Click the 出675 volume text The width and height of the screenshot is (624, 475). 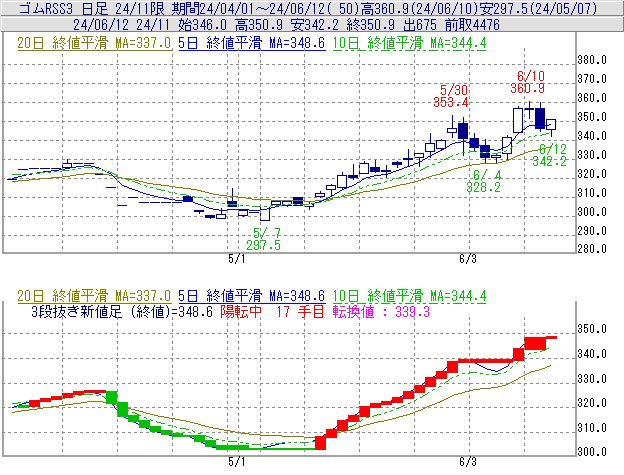pyautogui.click(x=420, y=25)
